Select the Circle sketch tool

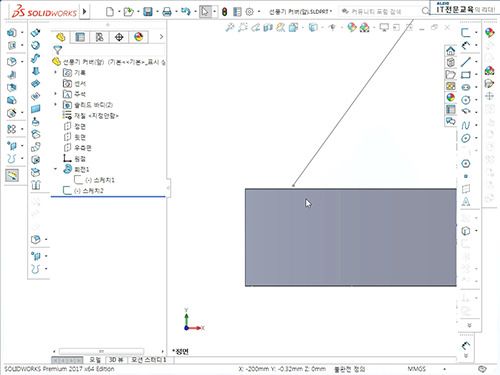[466, 100]
